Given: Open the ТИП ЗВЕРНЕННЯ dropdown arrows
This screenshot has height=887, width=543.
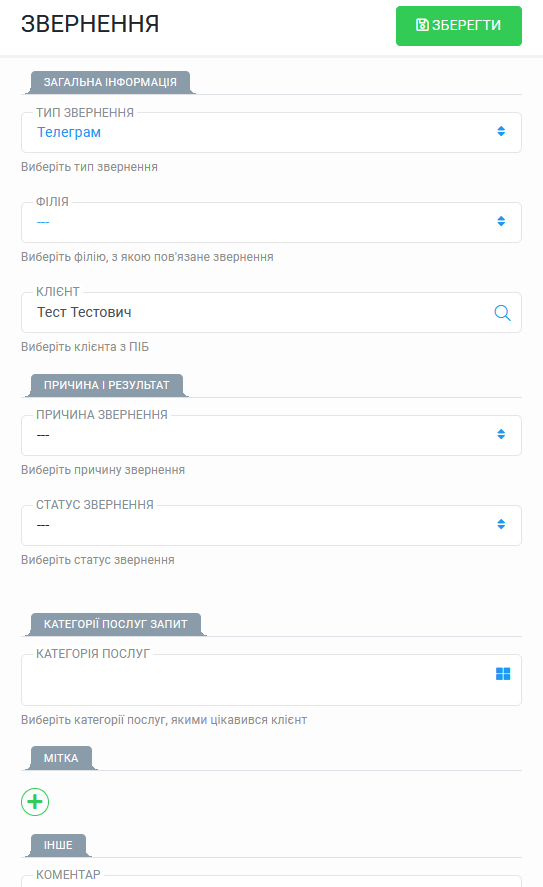Looking at the screenshot, I should click(x=501, y=131).
